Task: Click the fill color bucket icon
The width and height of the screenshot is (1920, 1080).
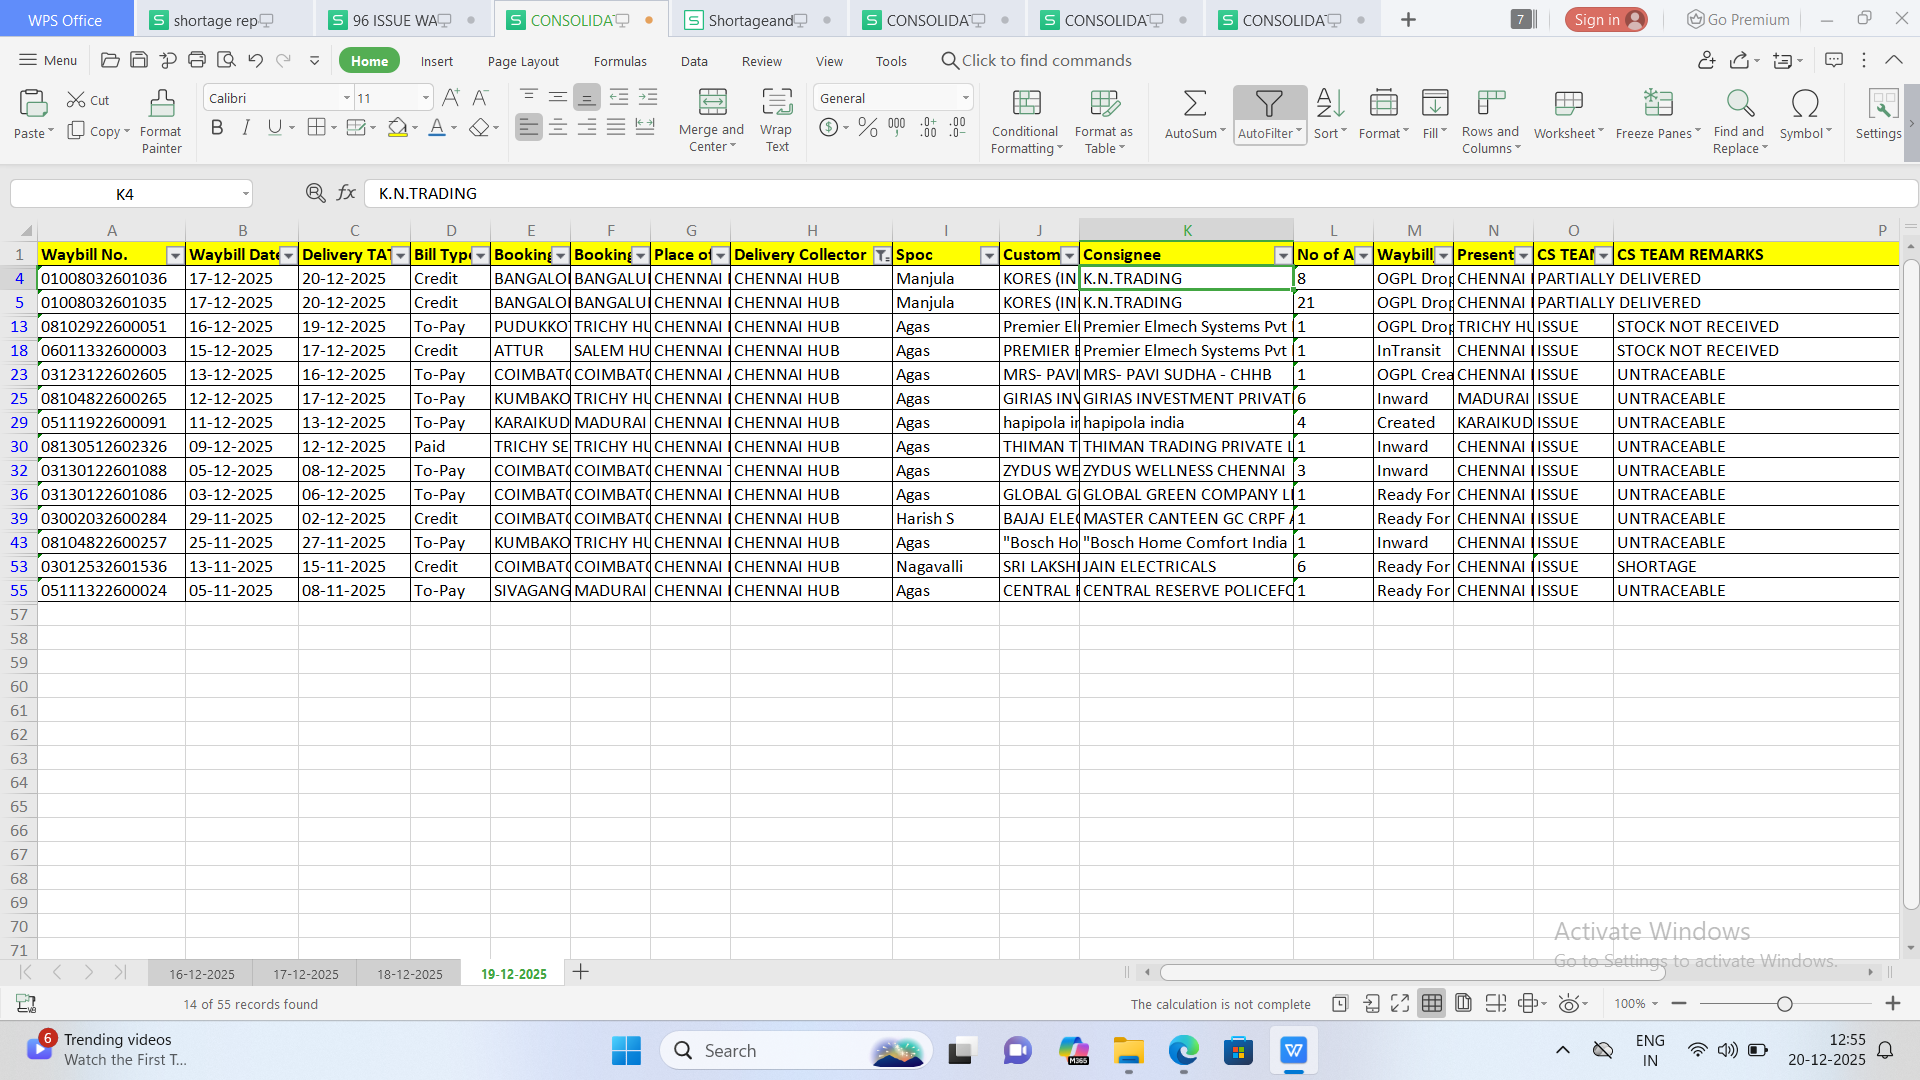Action: click(397, 128)
